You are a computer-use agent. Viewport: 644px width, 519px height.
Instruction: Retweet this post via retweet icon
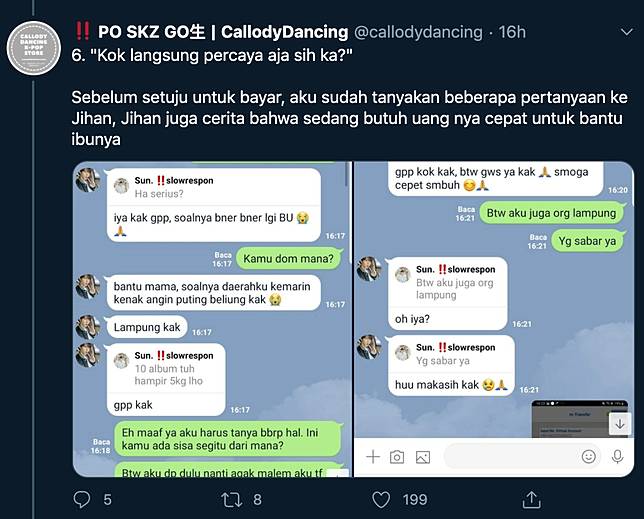click(x=231, y=500)
